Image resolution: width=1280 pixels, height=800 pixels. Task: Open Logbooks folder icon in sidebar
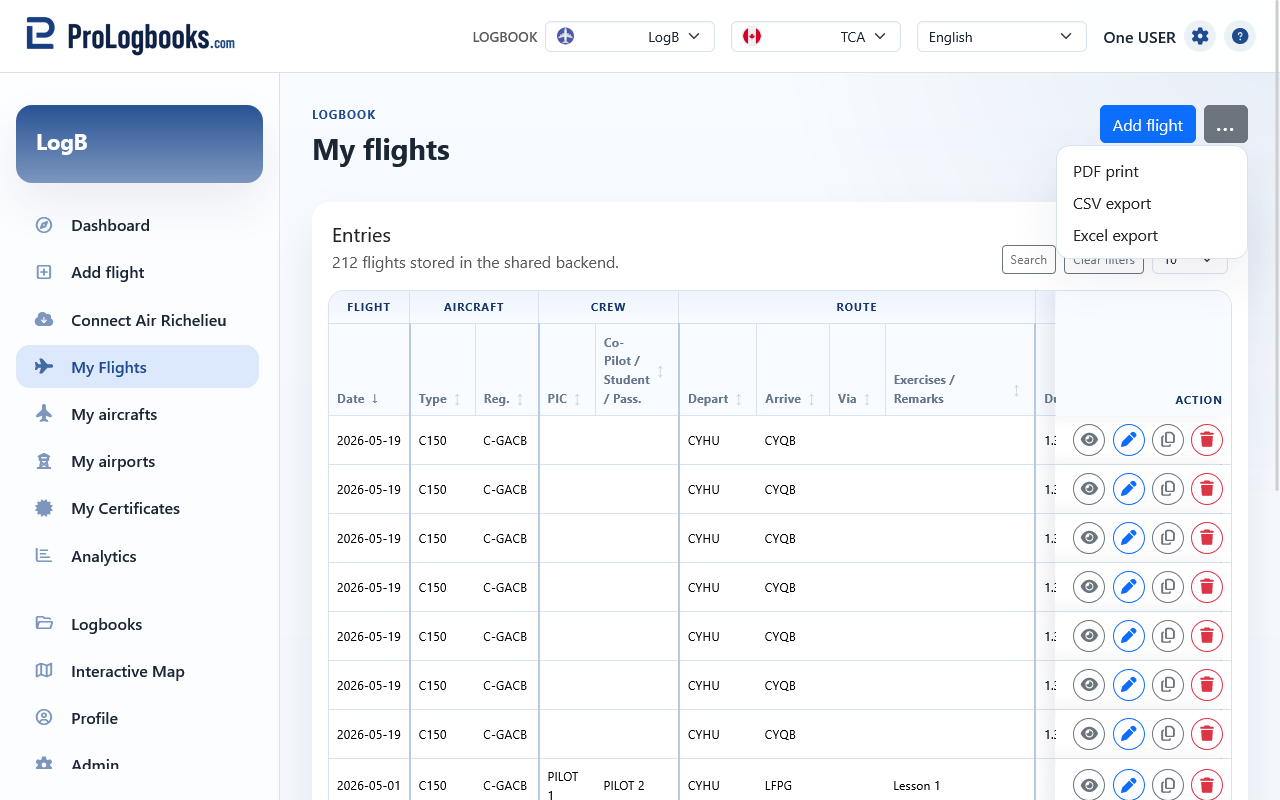coord(44,624)
